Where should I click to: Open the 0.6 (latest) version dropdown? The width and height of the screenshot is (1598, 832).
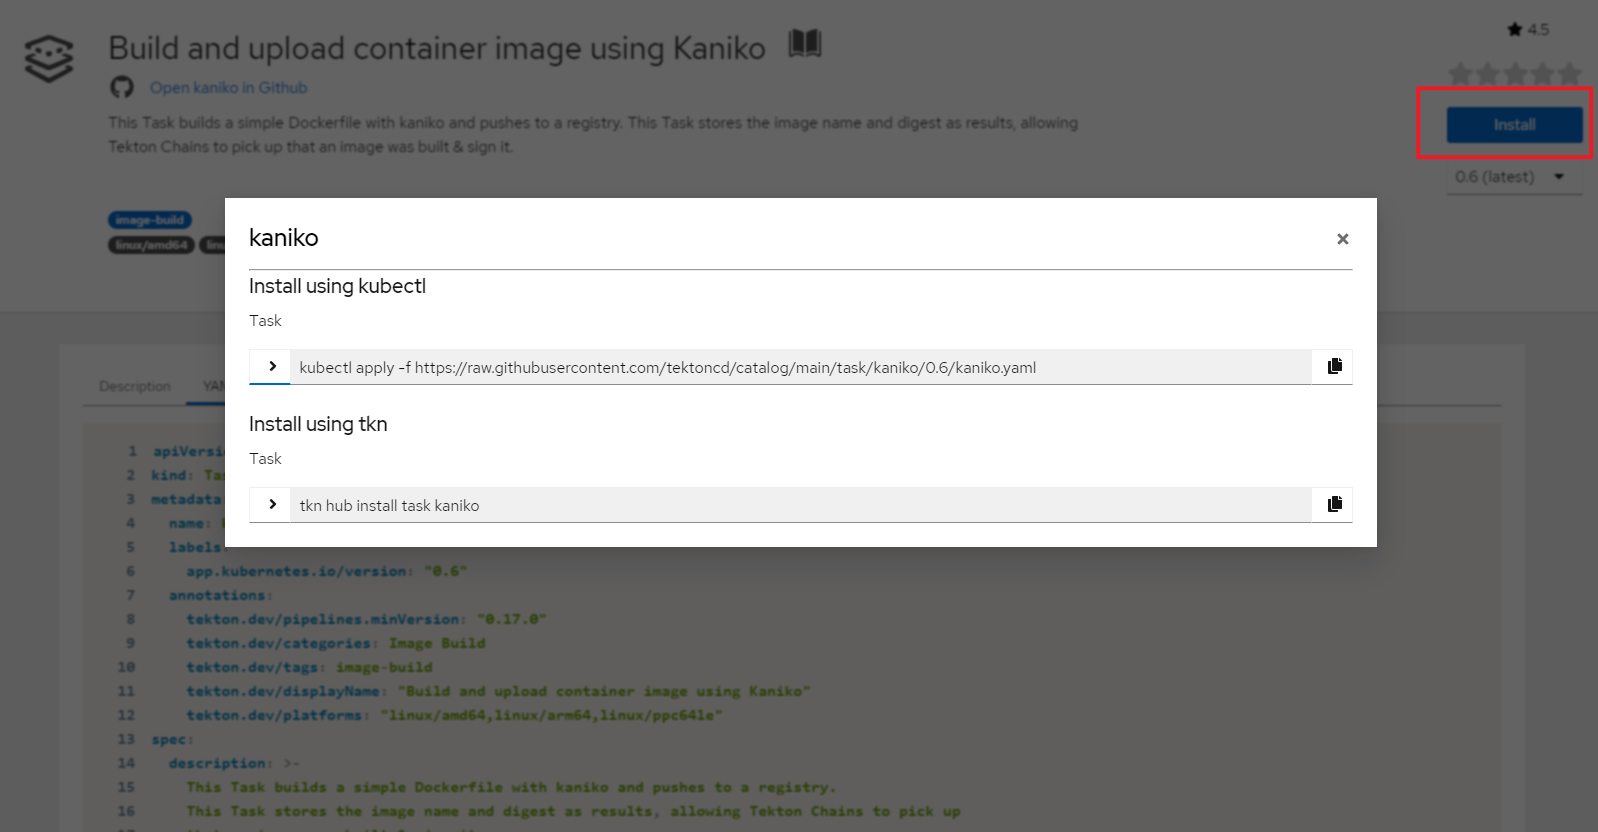[x=1514, y=177]
